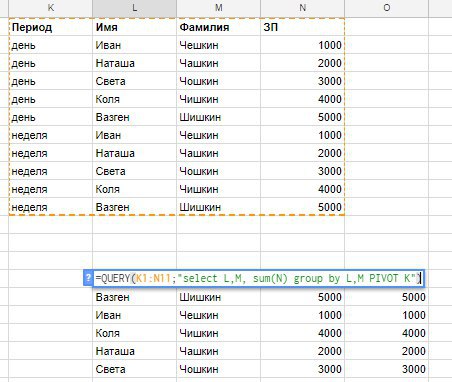Click the 'Имя' header cell
452x382 pixels.
point(135,27)
